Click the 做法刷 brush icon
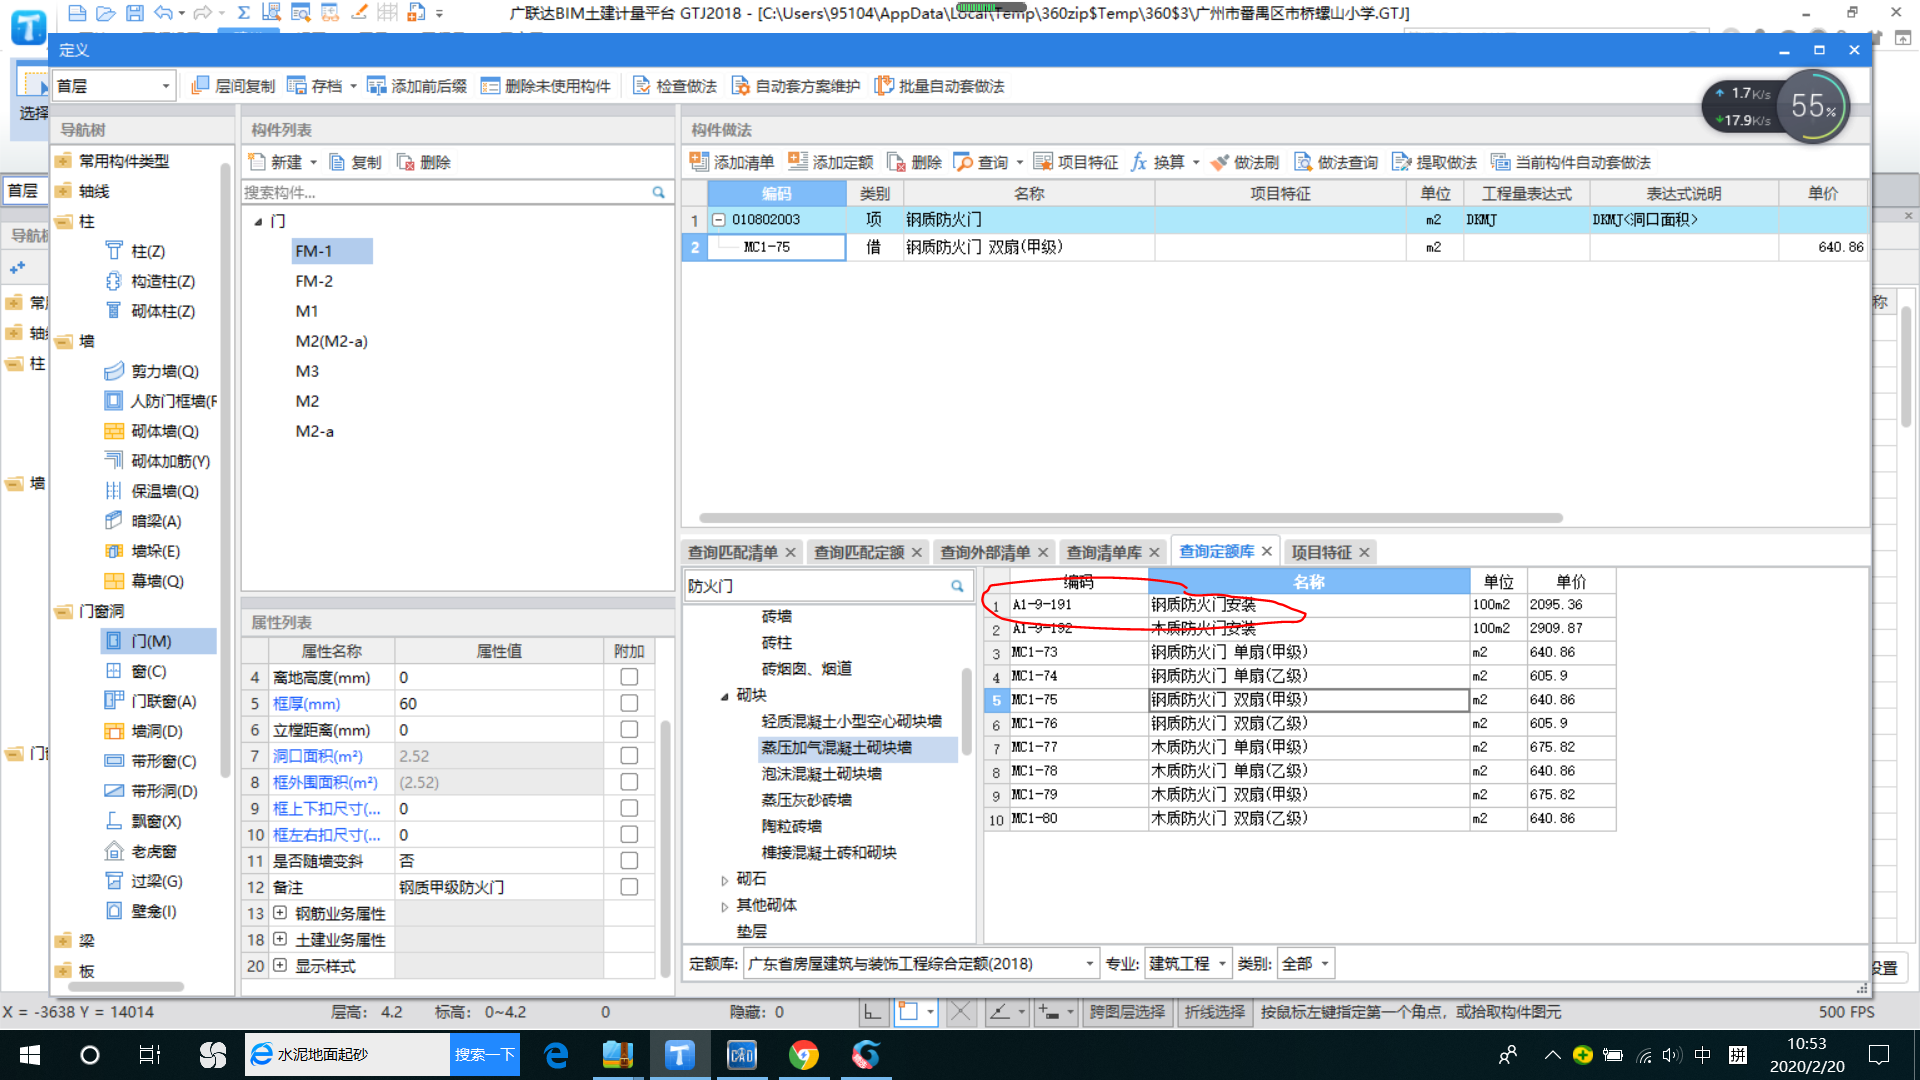Screen dimensions: 1920x1080 click(1219, 162)
